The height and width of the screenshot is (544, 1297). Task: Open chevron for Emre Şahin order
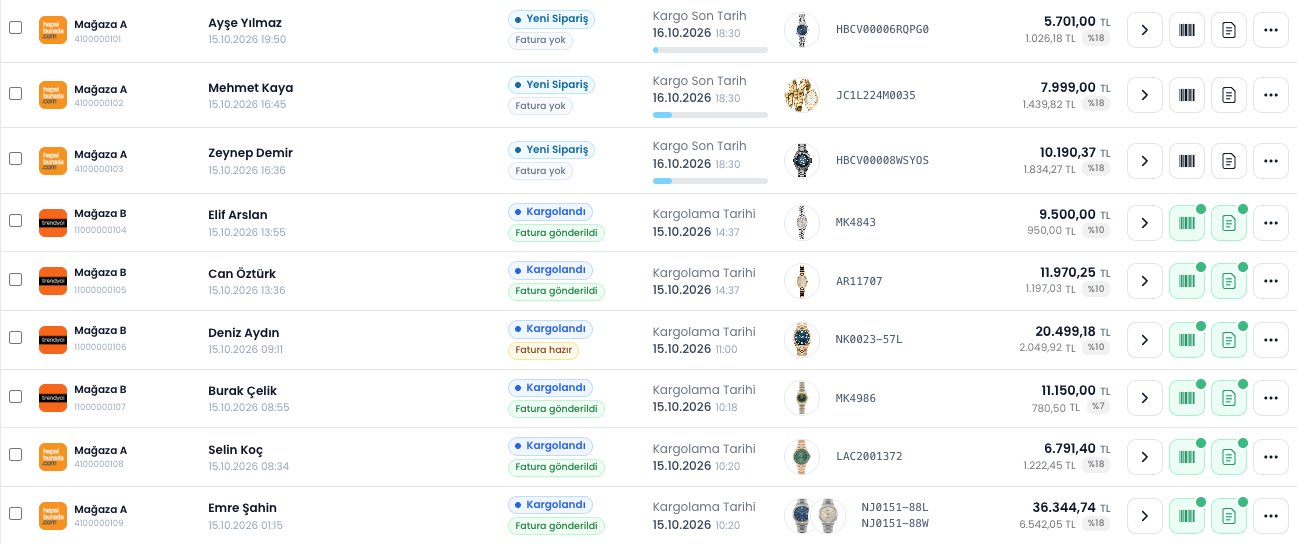click(1145, 516)
